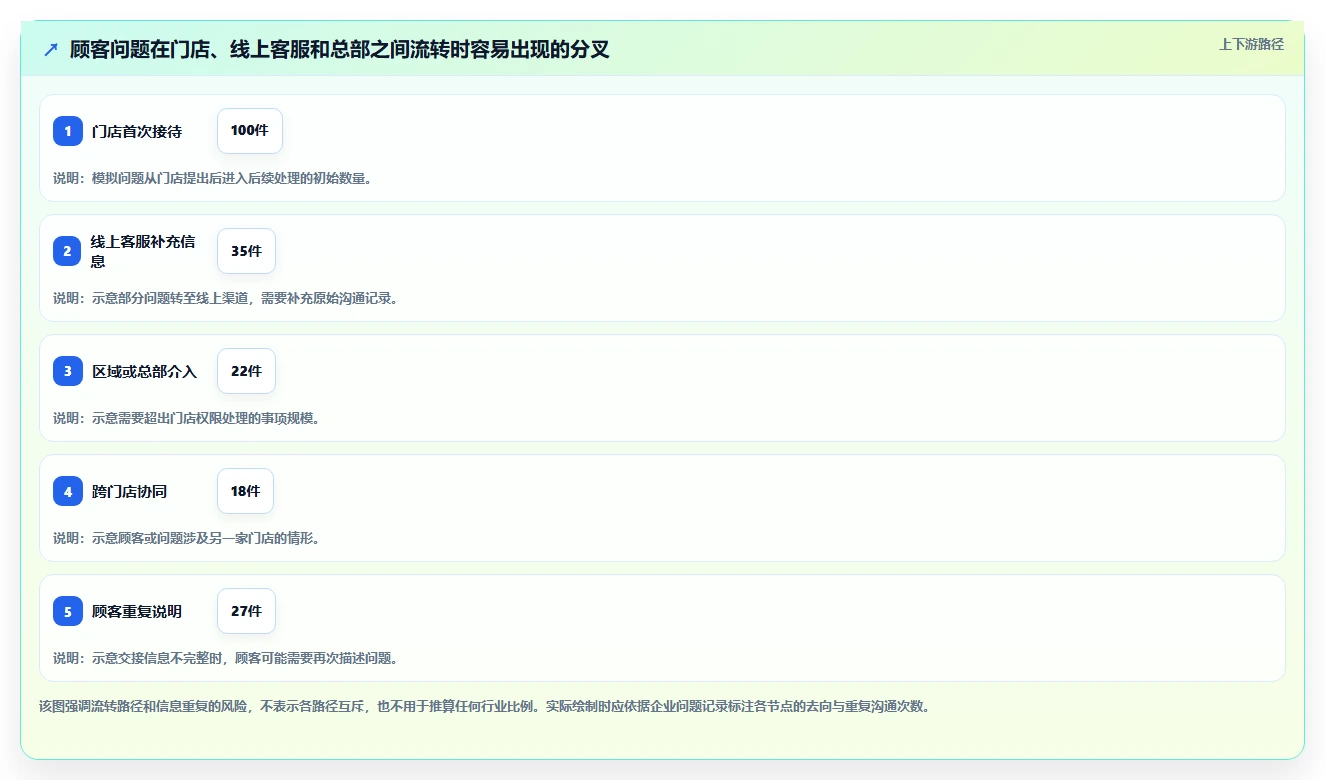Select the 18件 value chip
The image size is (1325, 780).
click(245, 491)
